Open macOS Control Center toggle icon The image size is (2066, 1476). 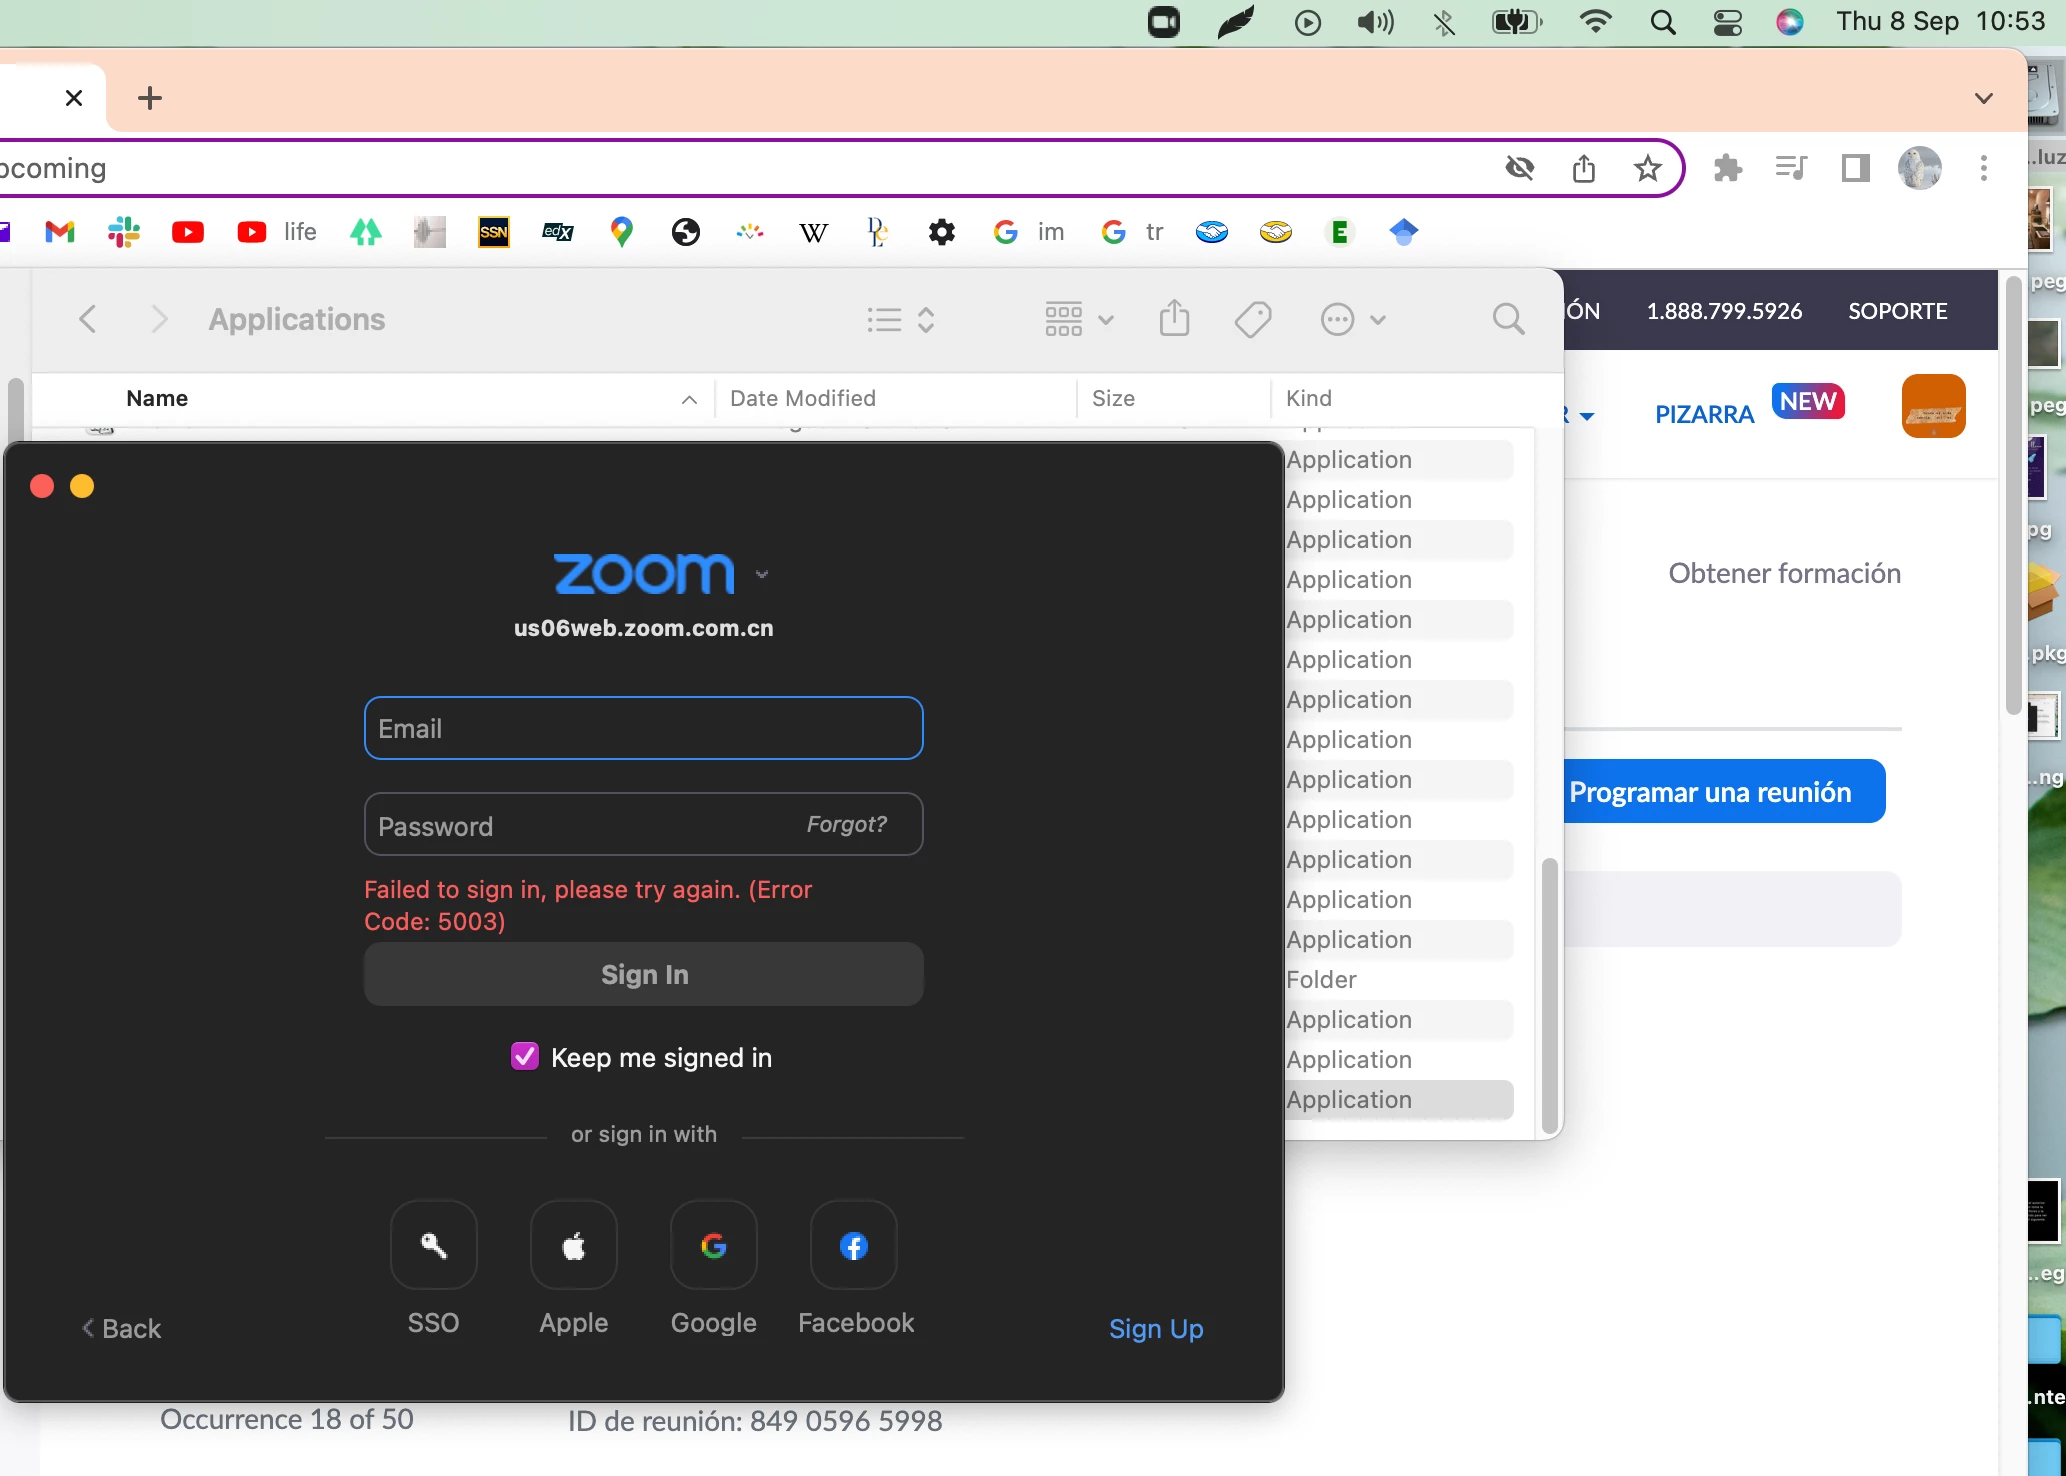[1727, 22]
